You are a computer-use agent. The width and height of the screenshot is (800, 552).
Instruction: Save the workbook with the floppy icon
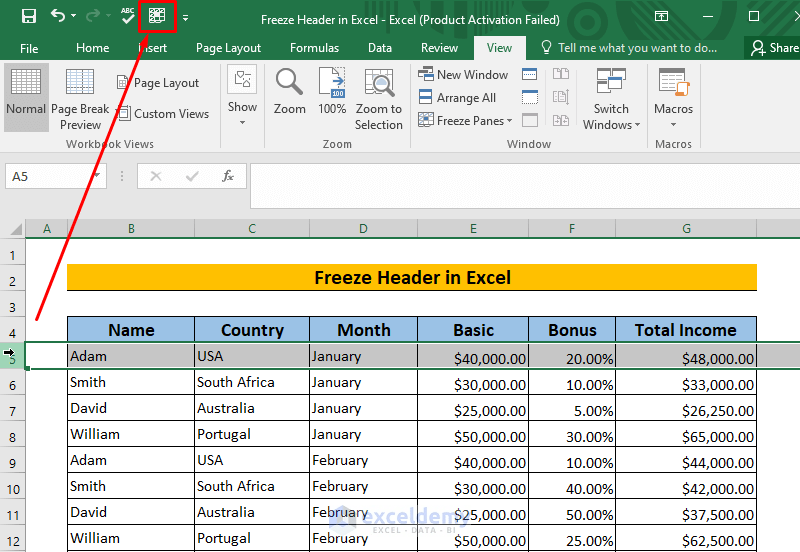(29, 16)
